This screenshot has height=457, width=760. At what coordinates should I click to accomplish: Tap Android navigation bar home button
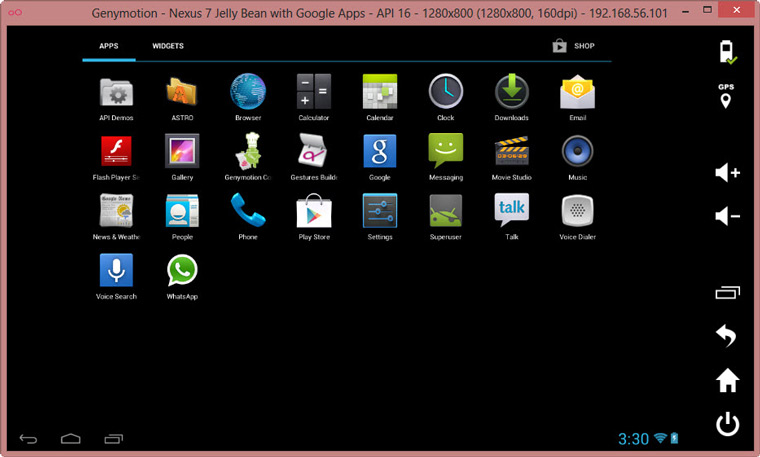[x=71, y=439]
